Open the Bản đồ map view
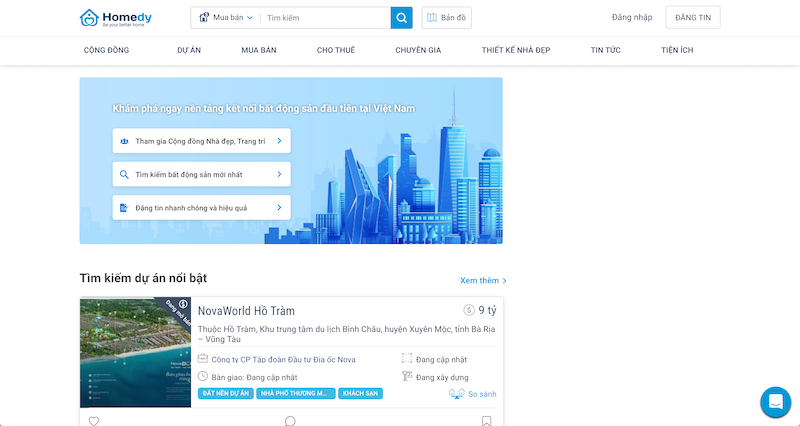Viewport: 800px width, 426px height. [x=446, y=18]
